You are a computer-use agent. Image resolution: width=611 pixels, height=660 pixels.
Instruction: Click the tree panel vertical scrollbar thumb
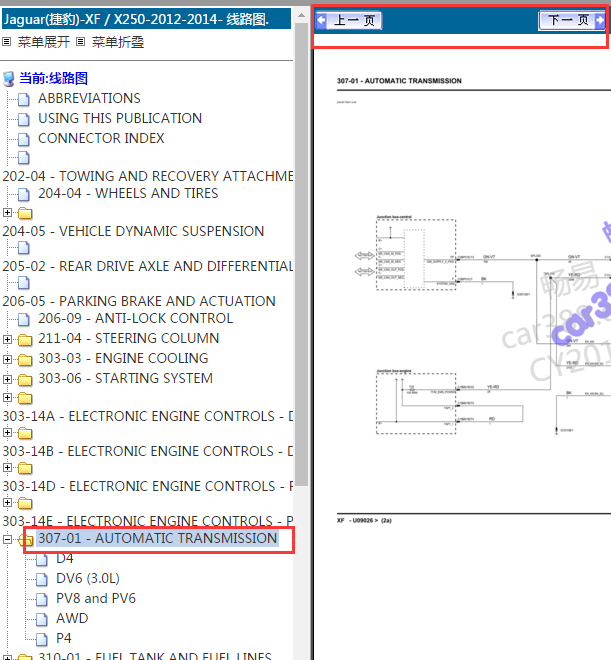pyautogui.click(x=301, y=254)
